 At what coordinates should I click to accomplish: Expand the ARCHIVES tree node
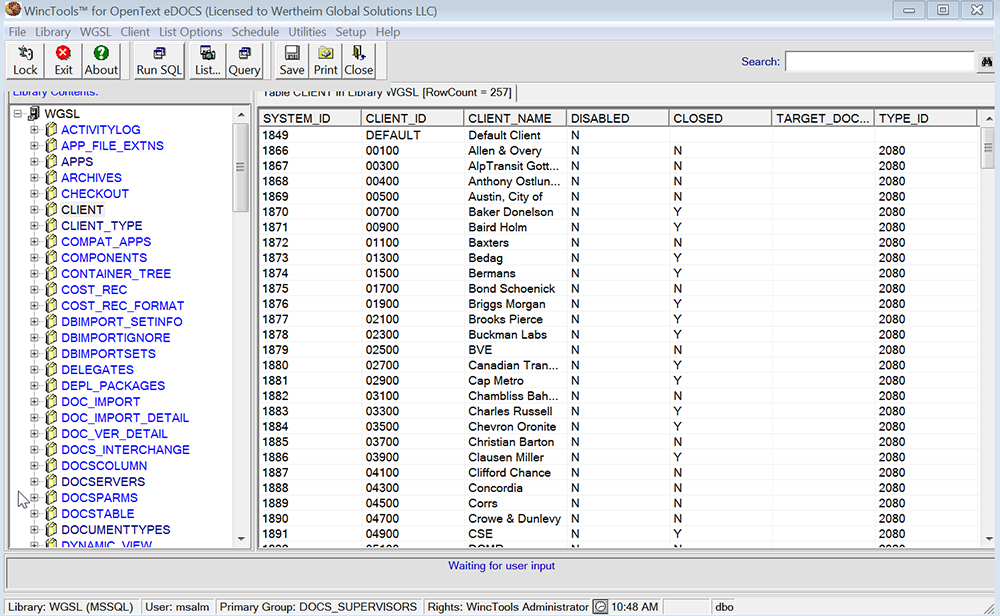click(x=34, y=177)
